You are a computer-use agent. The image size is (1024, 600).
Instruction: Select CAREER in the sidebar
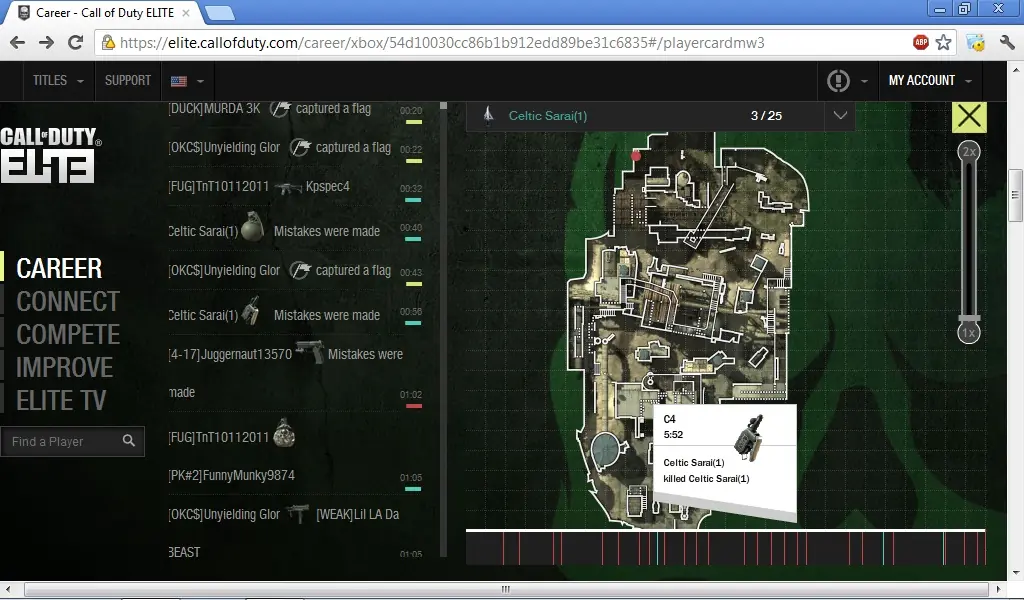pos(59,268)
